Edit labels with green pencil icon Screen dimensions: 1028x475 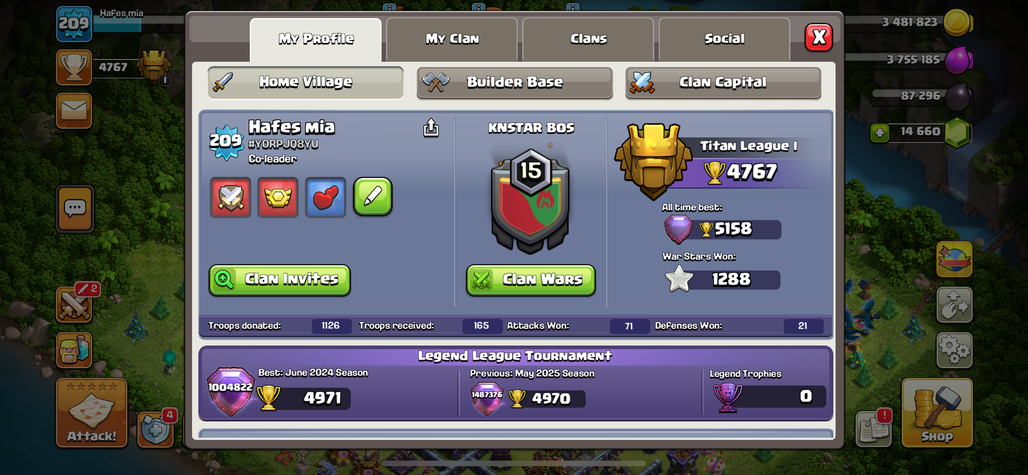pyautogui.click(x=373, y=197)
